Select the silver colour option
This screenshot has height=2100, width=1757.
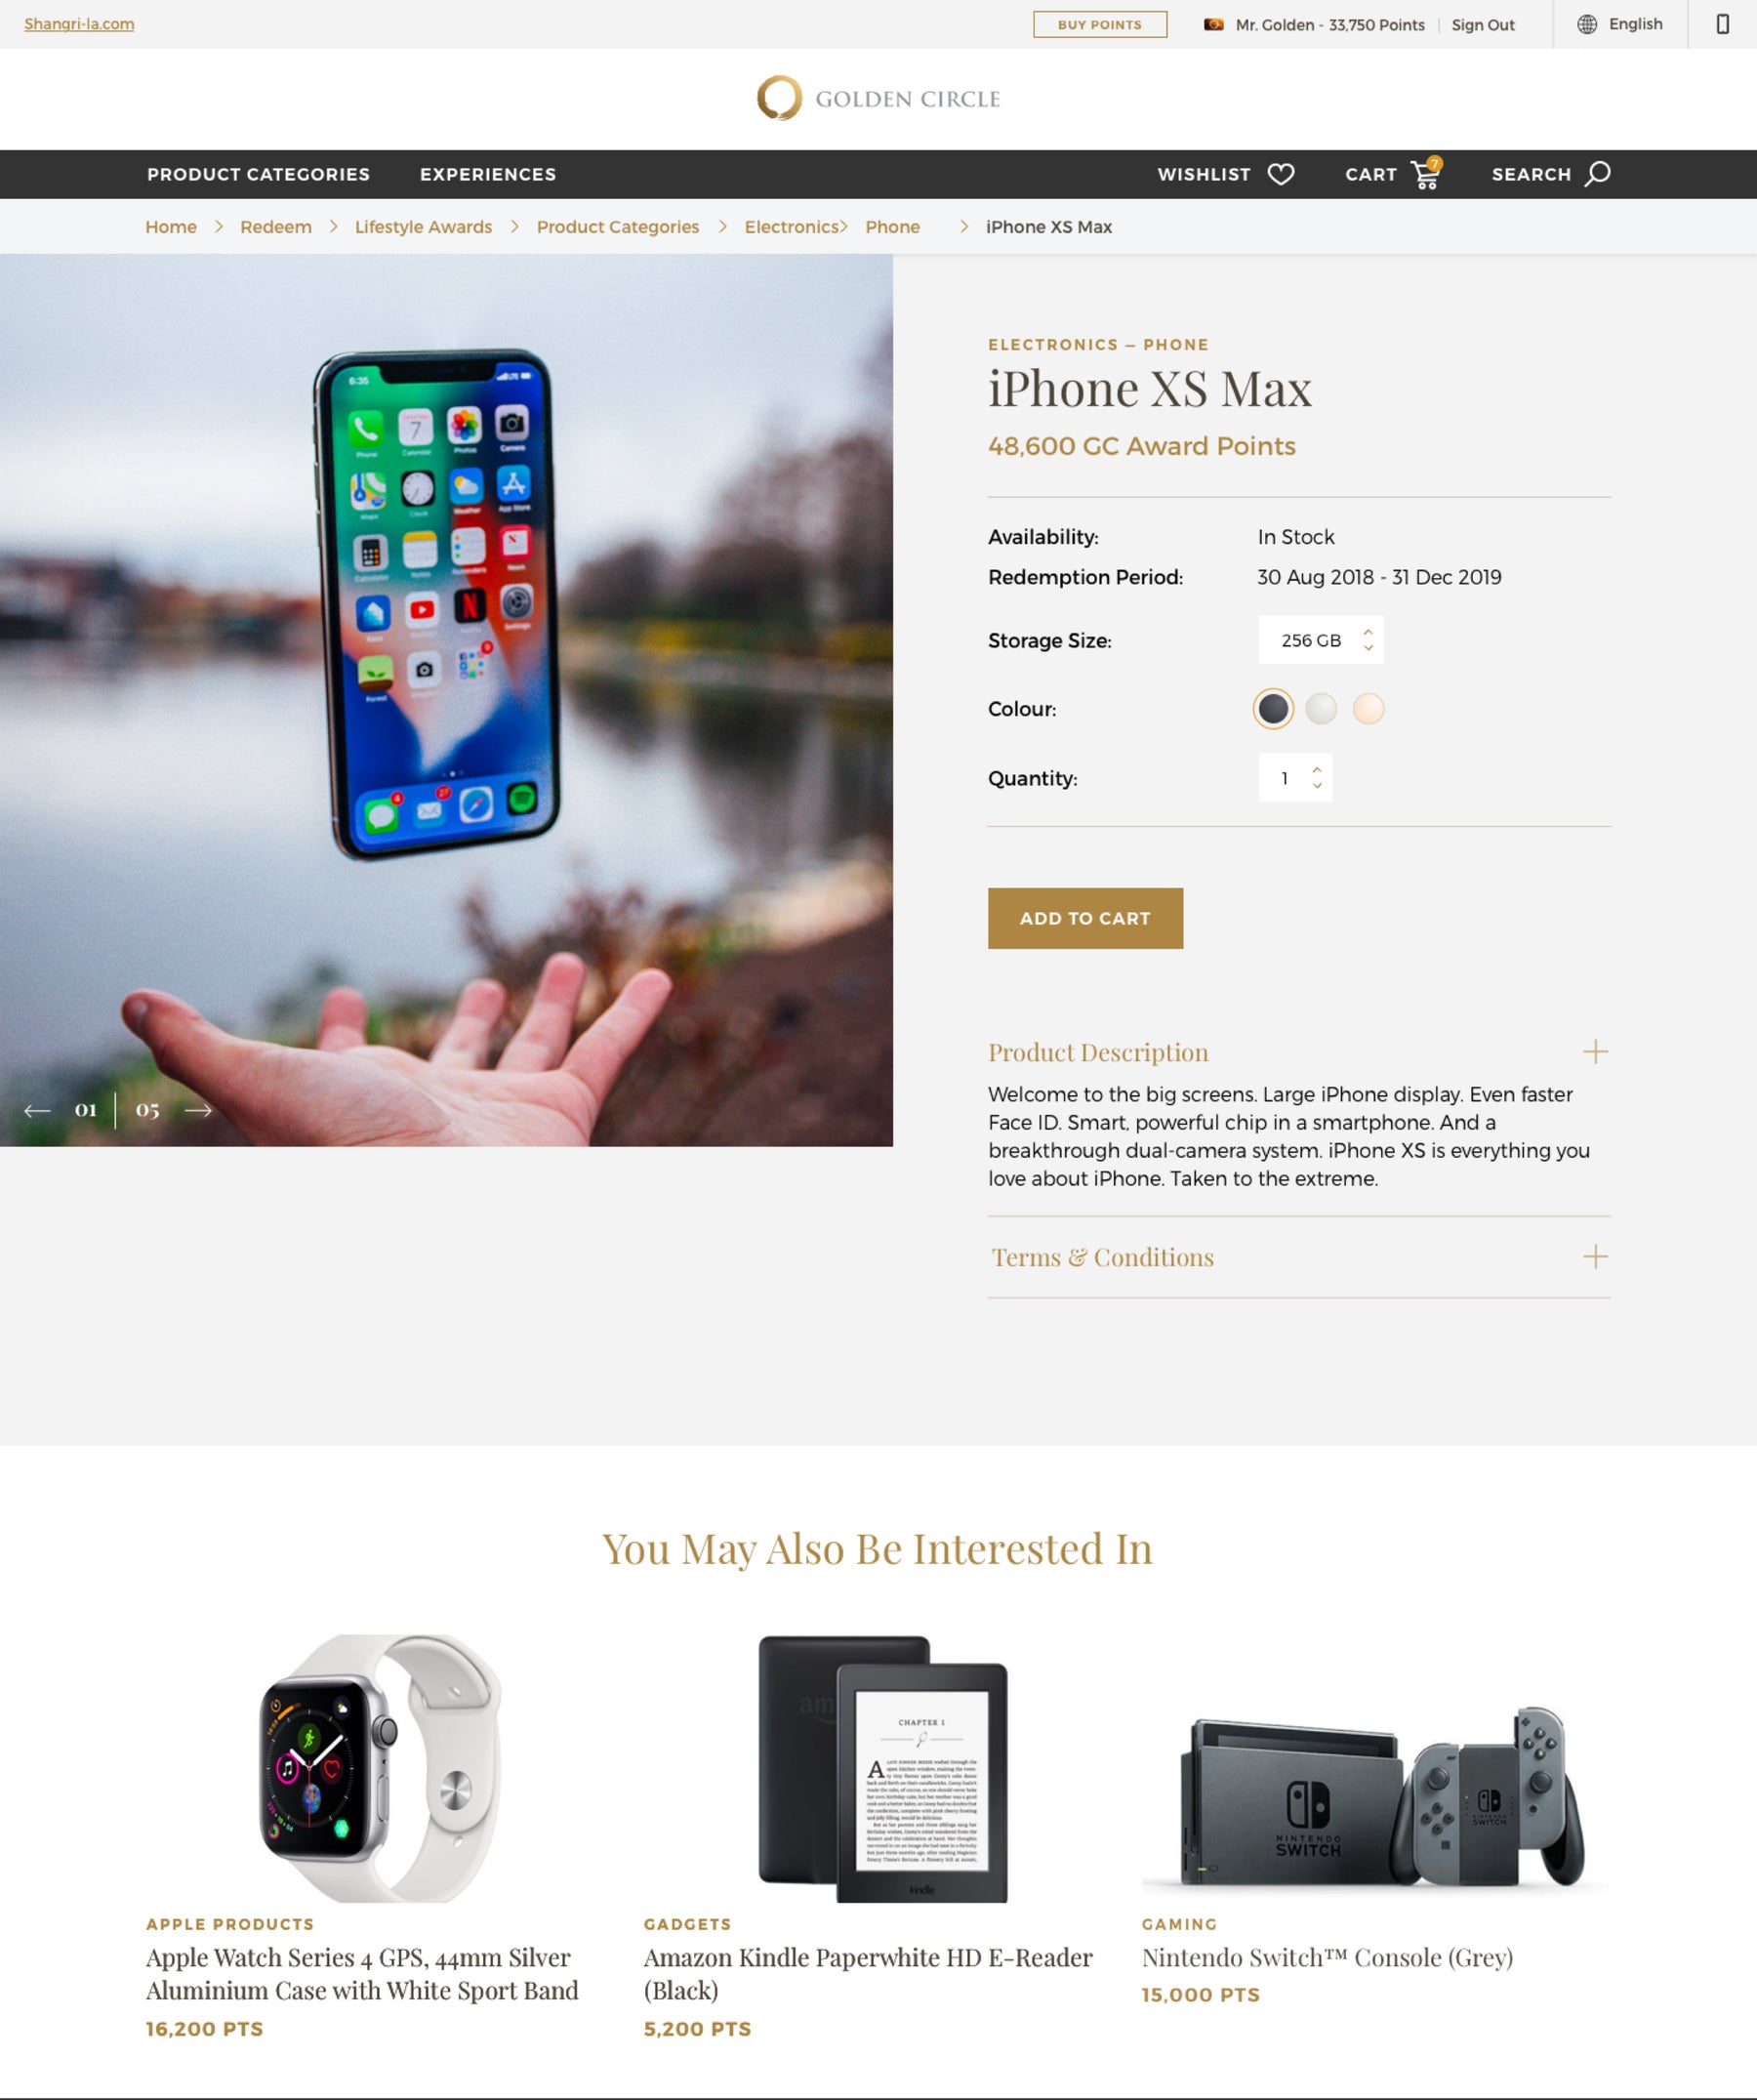pos(1321,709)
